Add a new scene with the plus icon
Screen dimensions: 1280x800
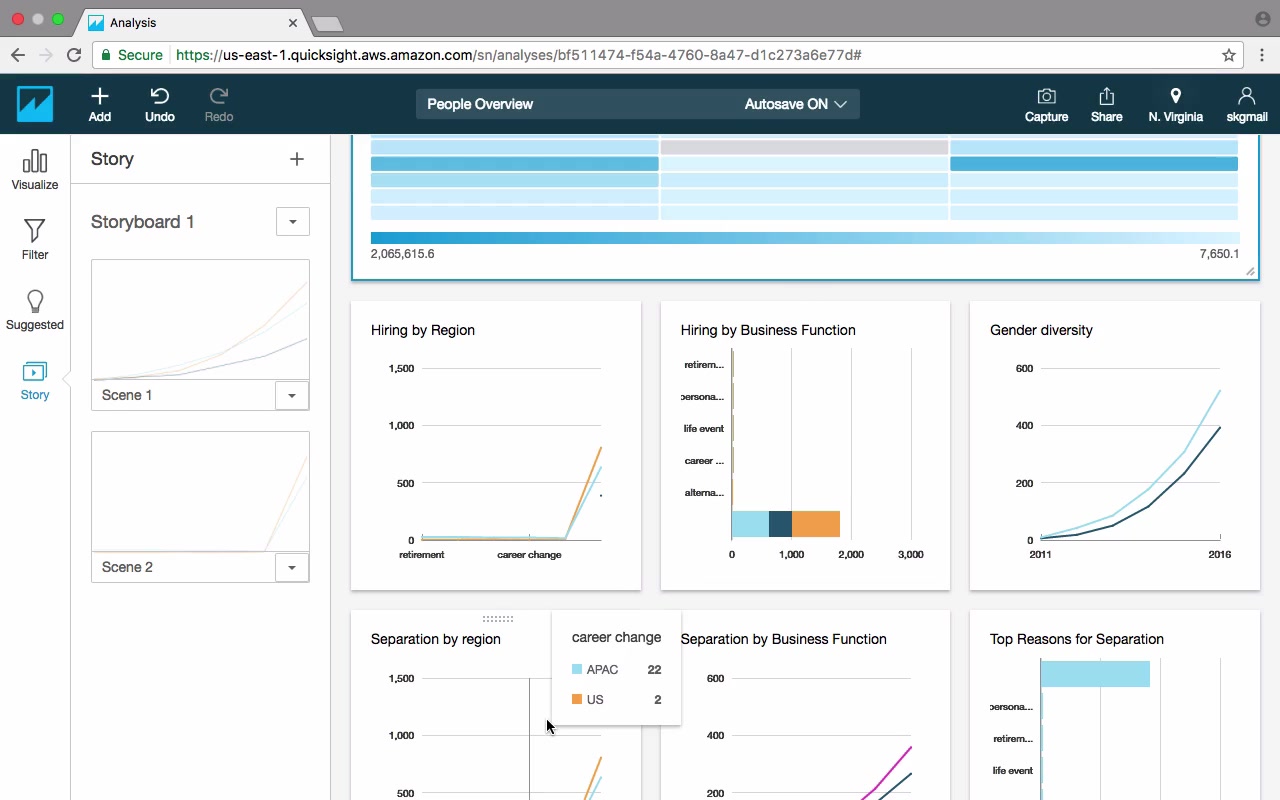click(297, 159)
